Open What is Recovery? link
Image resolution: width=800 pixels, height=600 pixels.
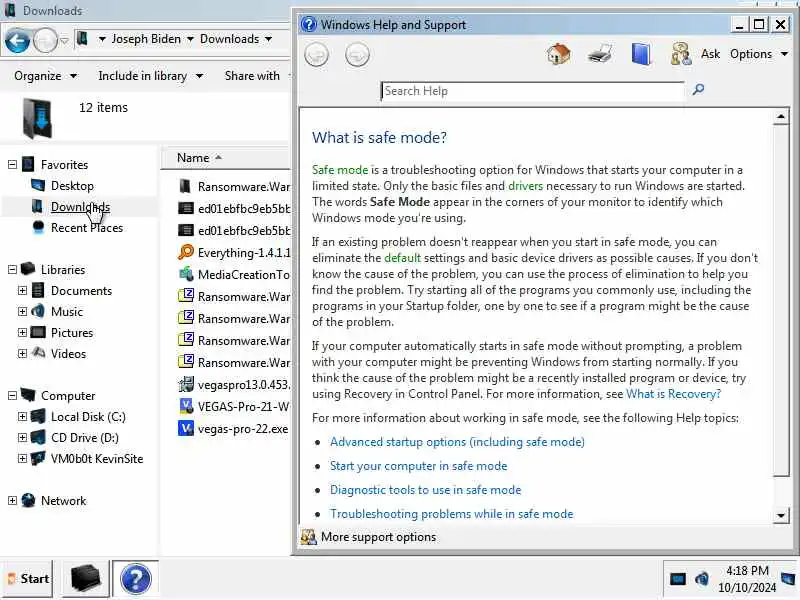click(673, 394)
